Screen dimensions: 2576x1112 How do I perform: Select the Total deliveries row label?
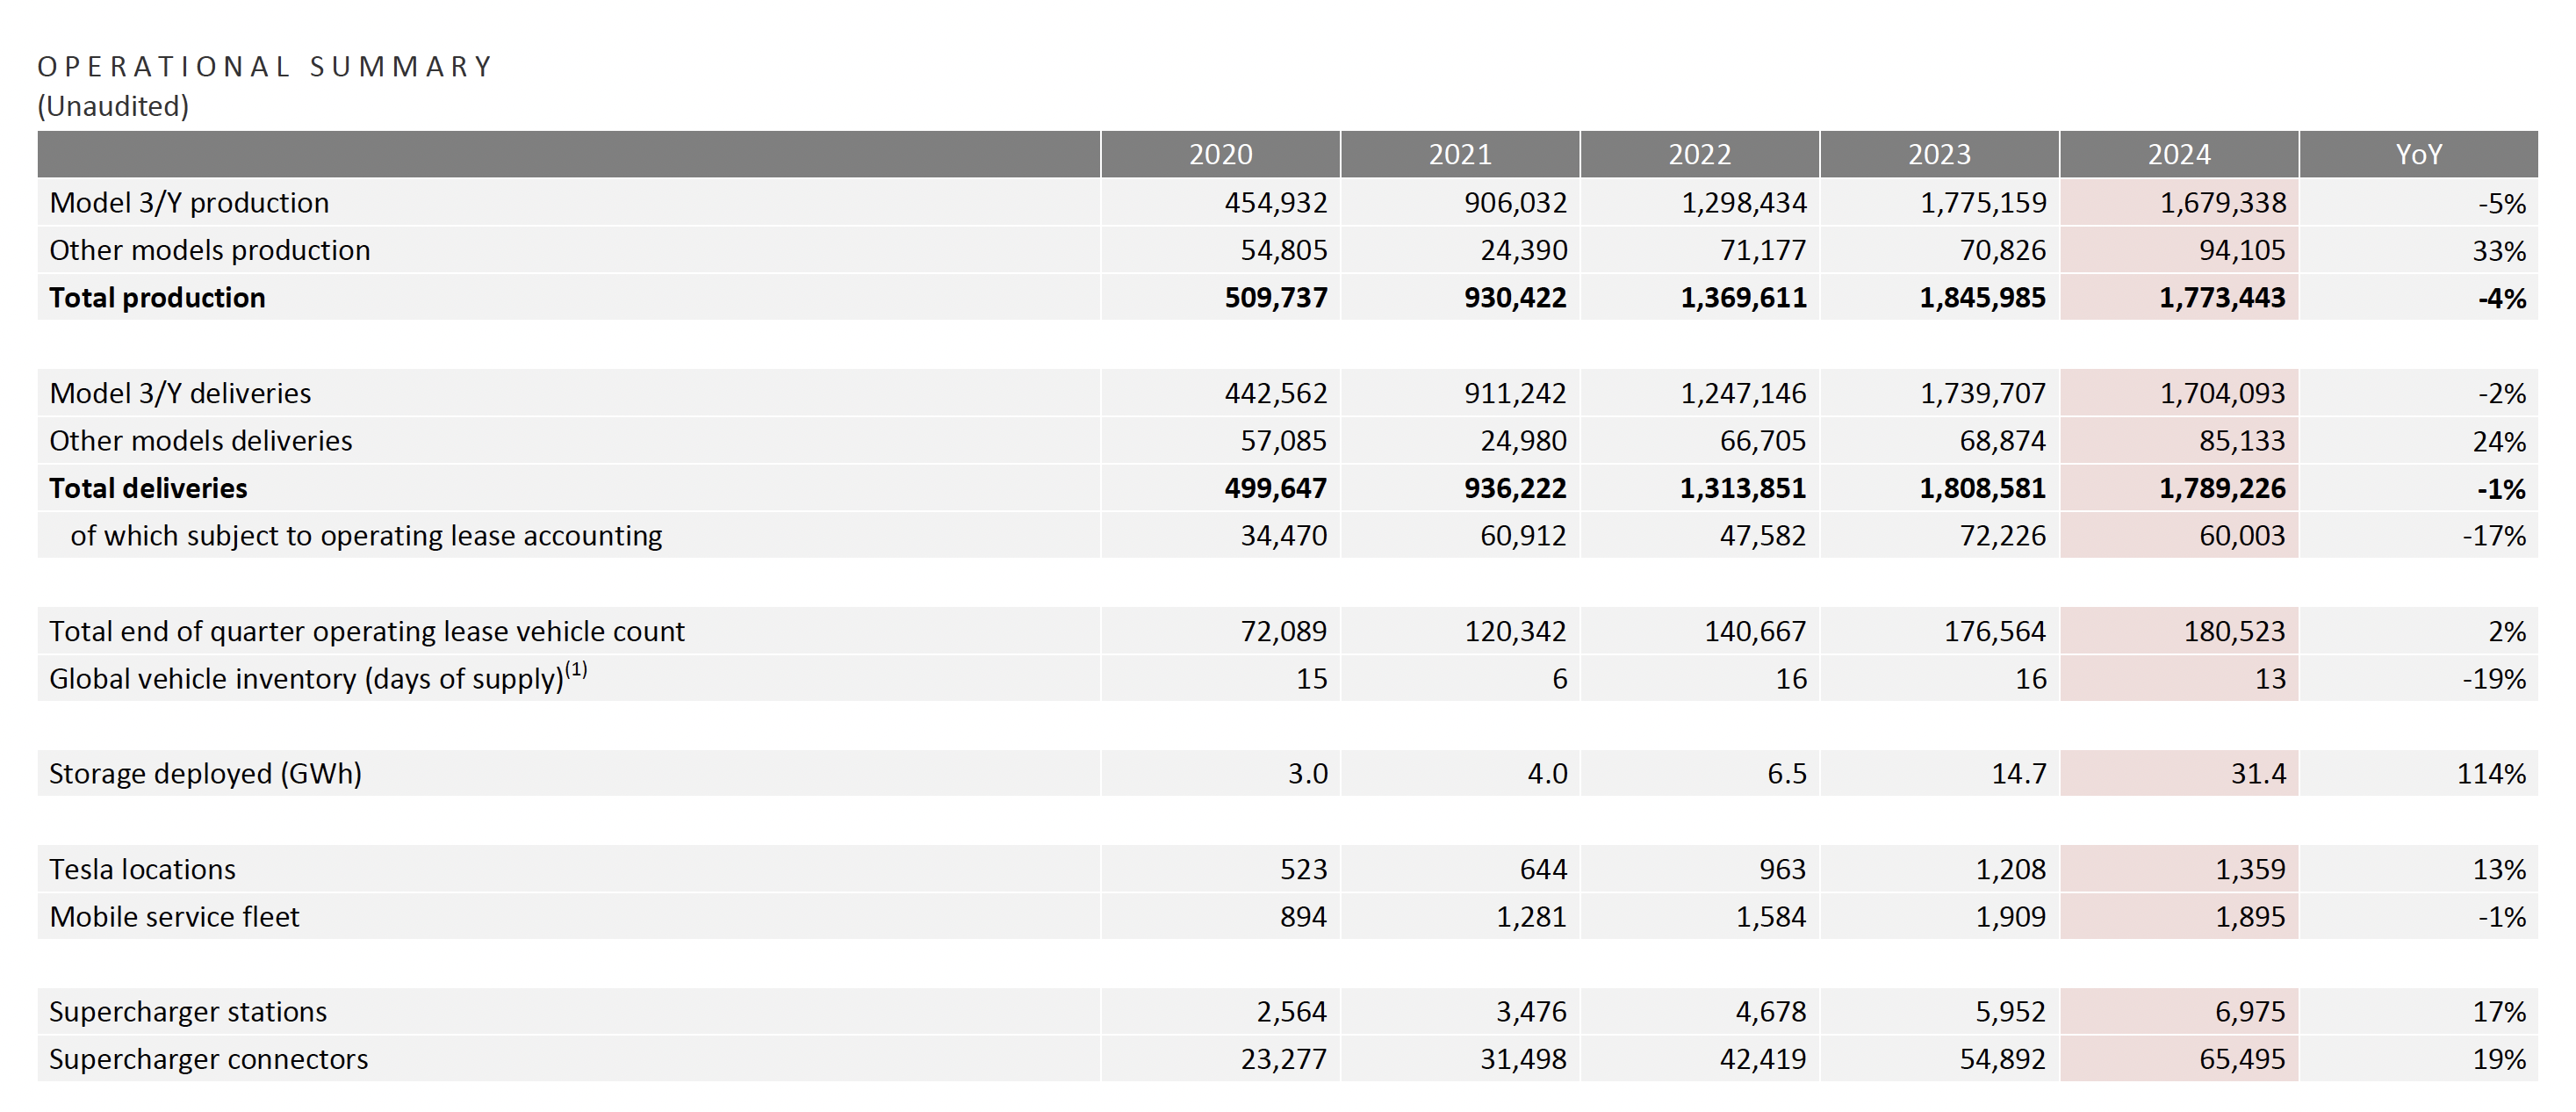coord(148,488)
